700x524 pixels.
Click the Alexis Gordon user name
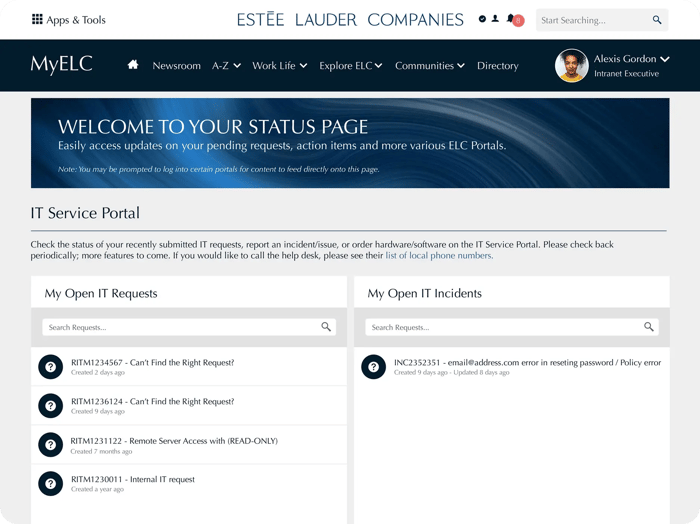(x=625, y=59)
